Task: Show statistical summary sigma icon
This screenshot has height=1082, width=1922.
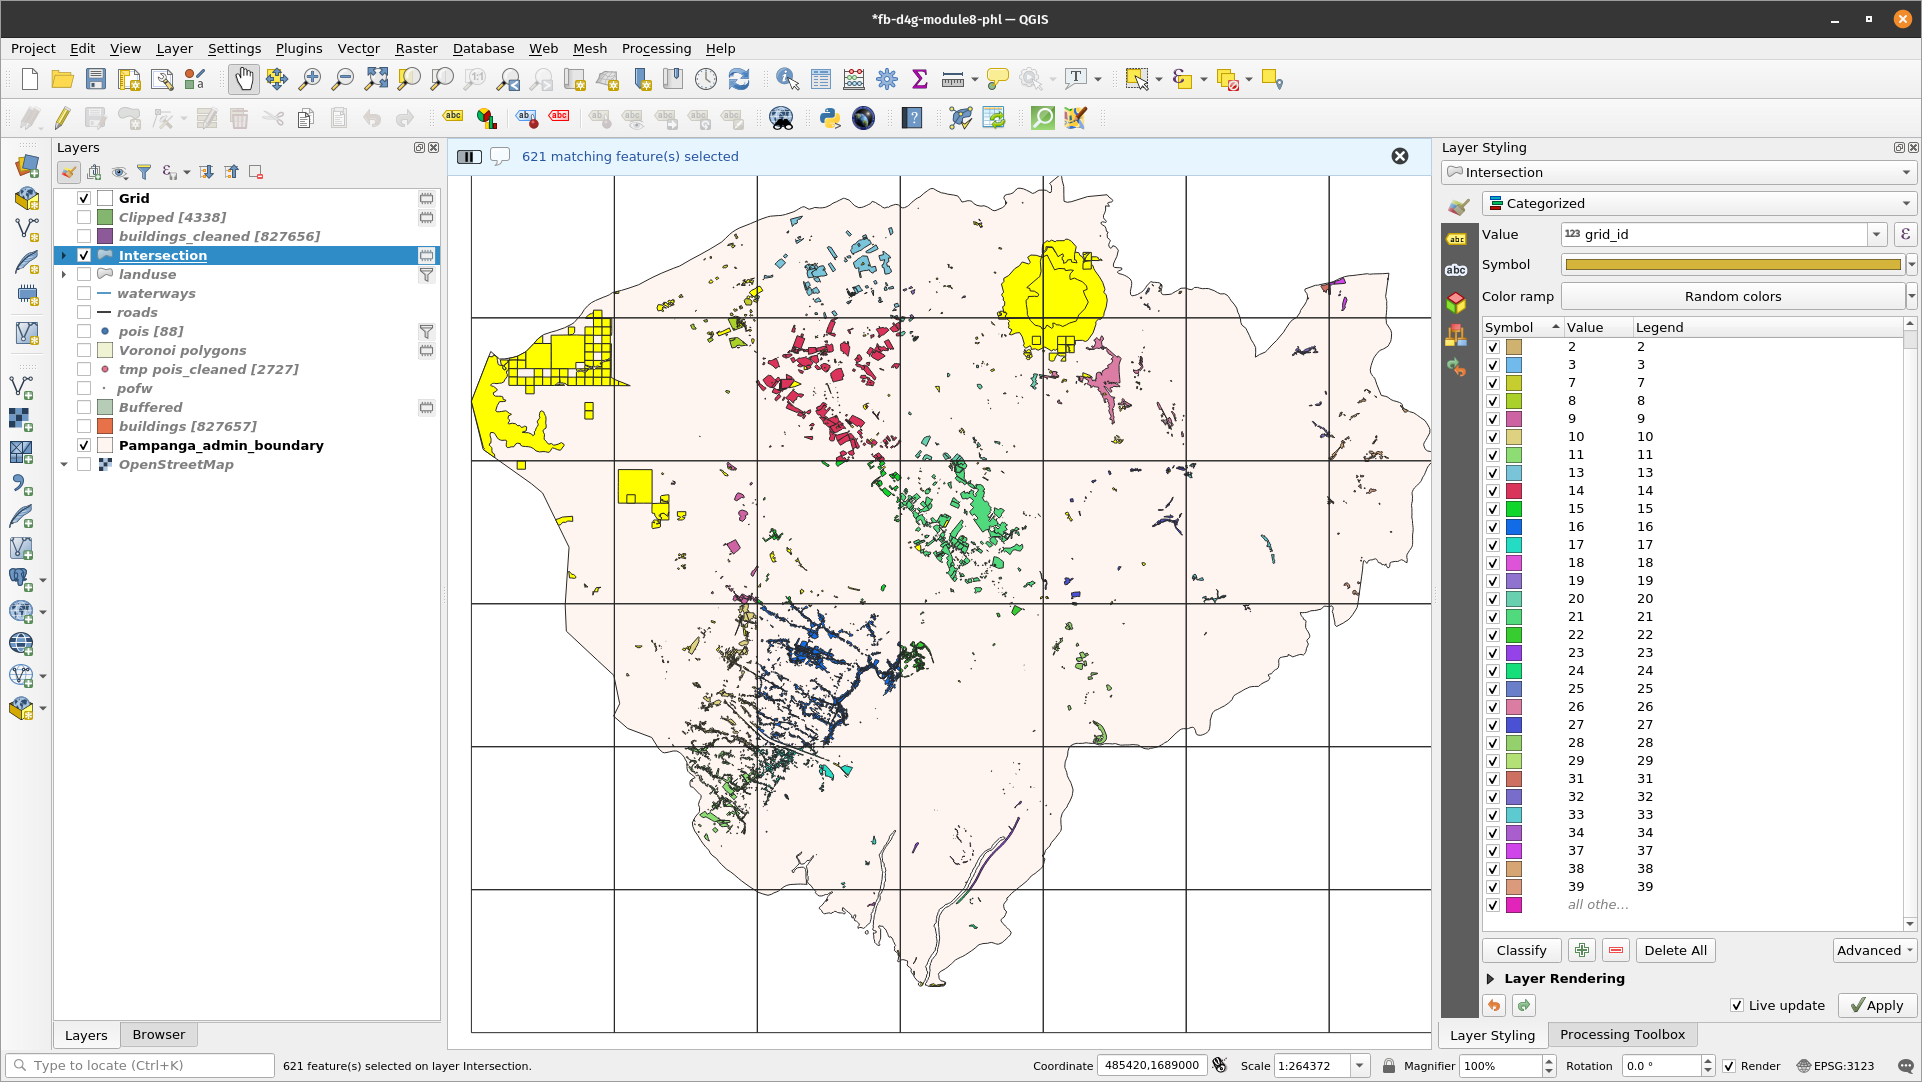Action: click(x=920, y=80)
